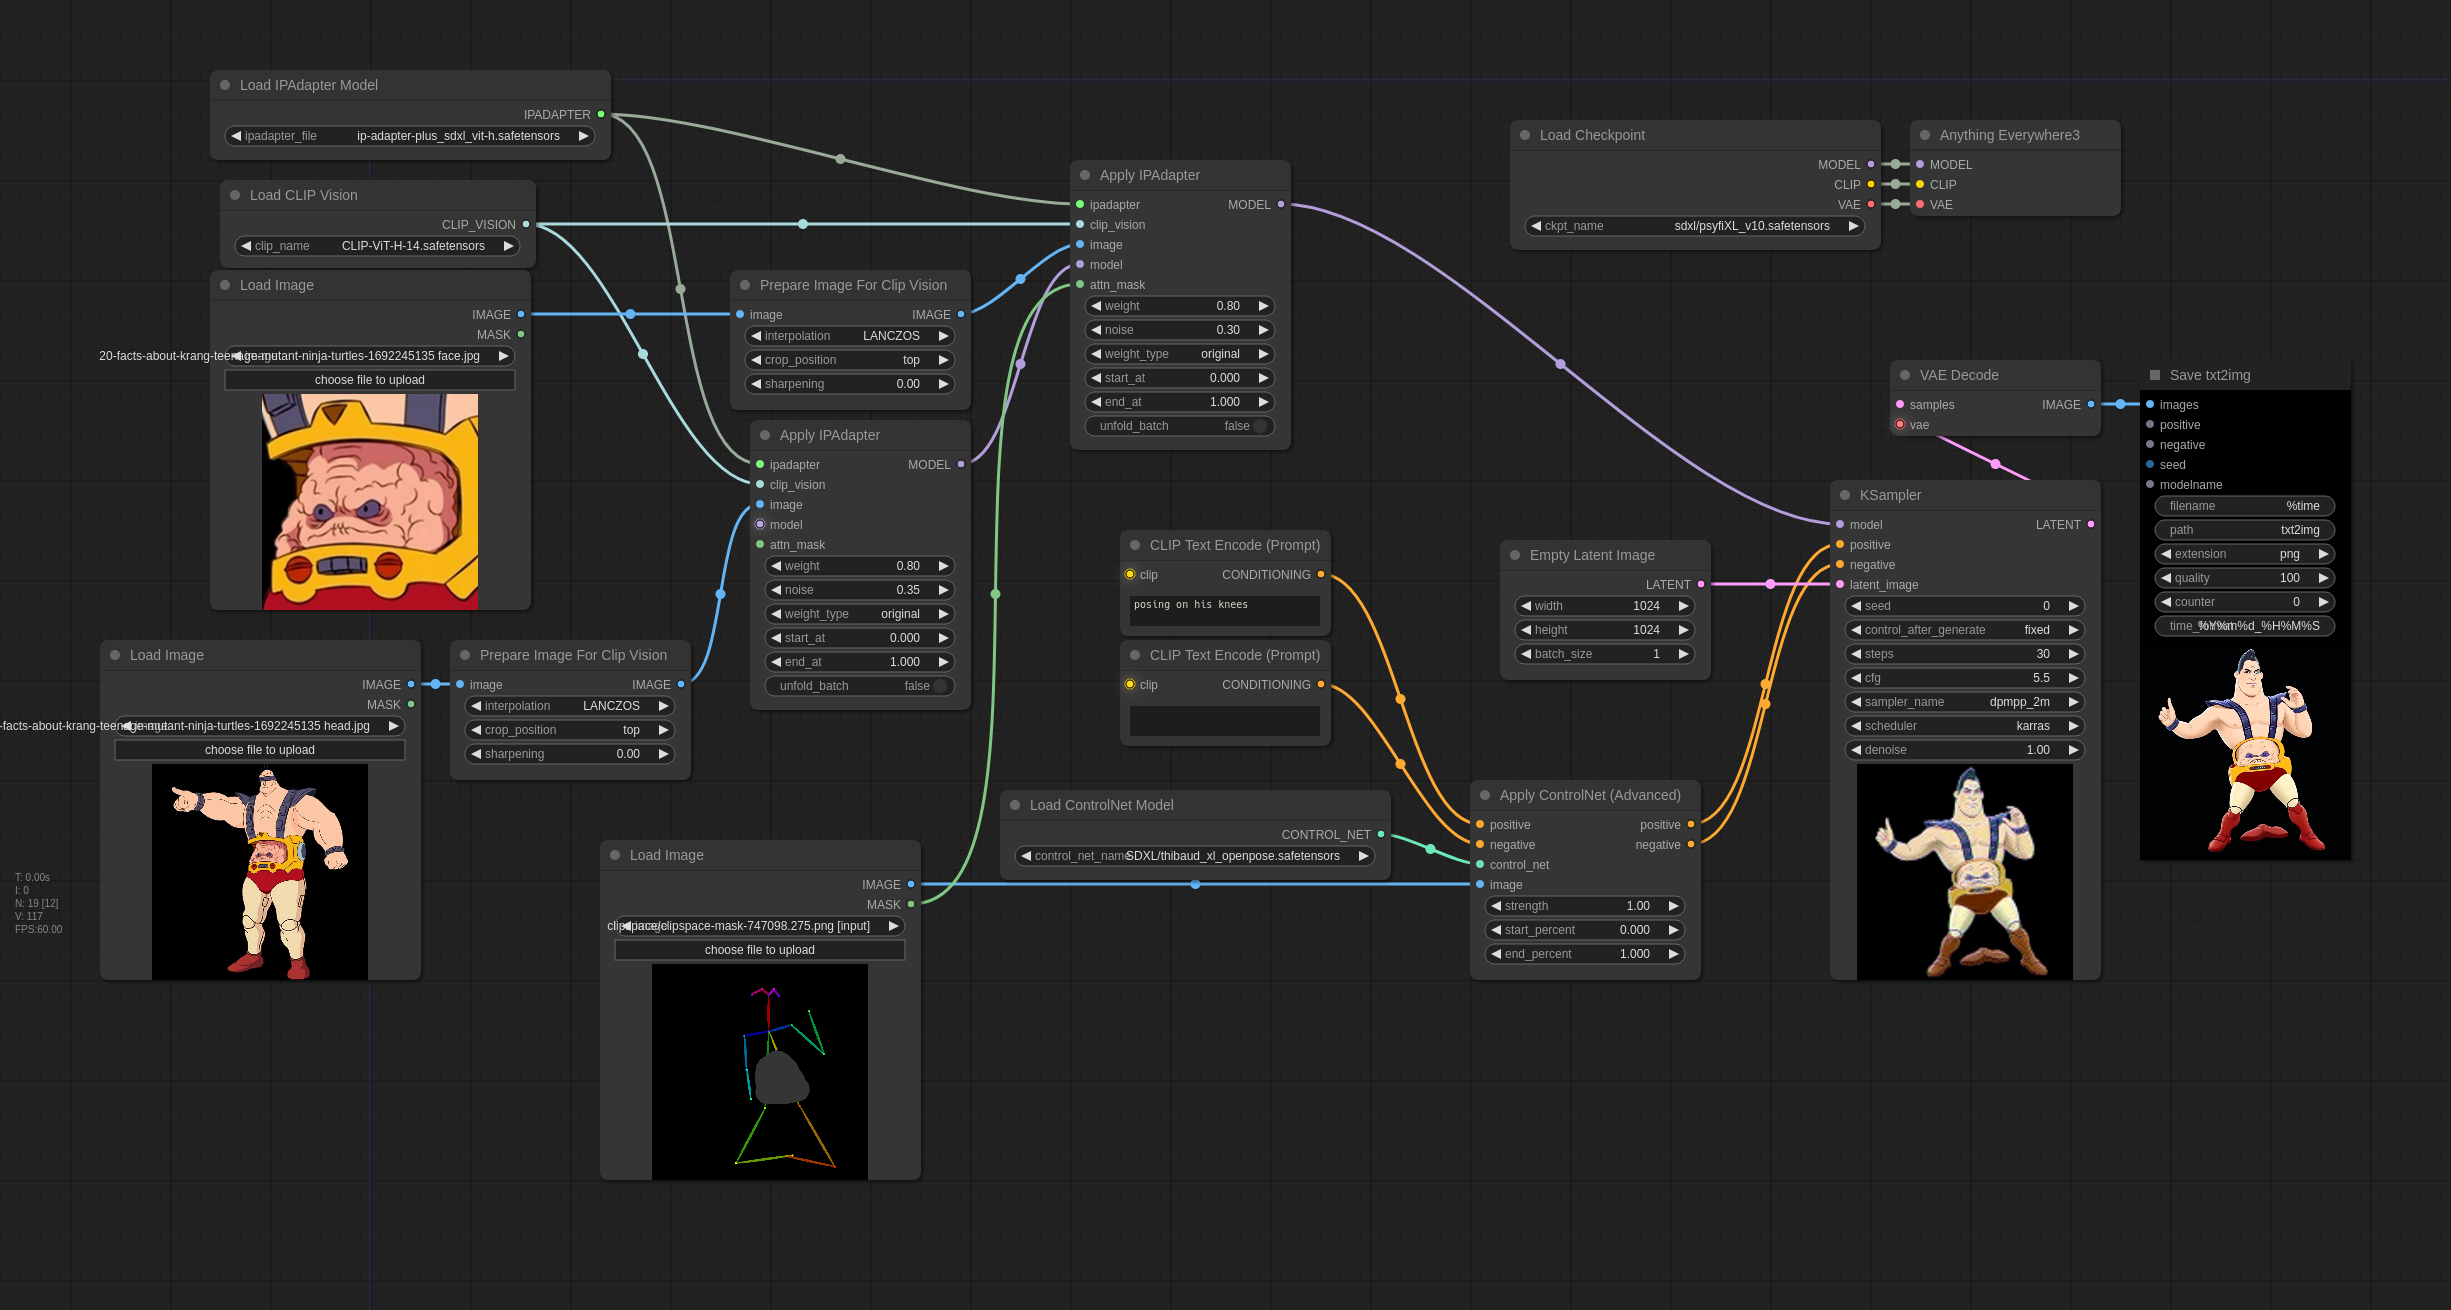2451x1310 pixels.
Task: Increase Empty Latent width with right arrow
Action: pyautogui.click(x=1684, y=606)
